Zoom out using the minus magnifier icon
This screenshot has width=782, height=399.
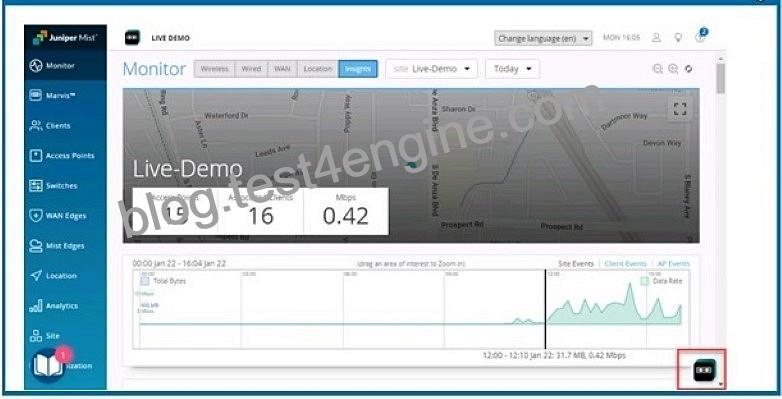658,69
